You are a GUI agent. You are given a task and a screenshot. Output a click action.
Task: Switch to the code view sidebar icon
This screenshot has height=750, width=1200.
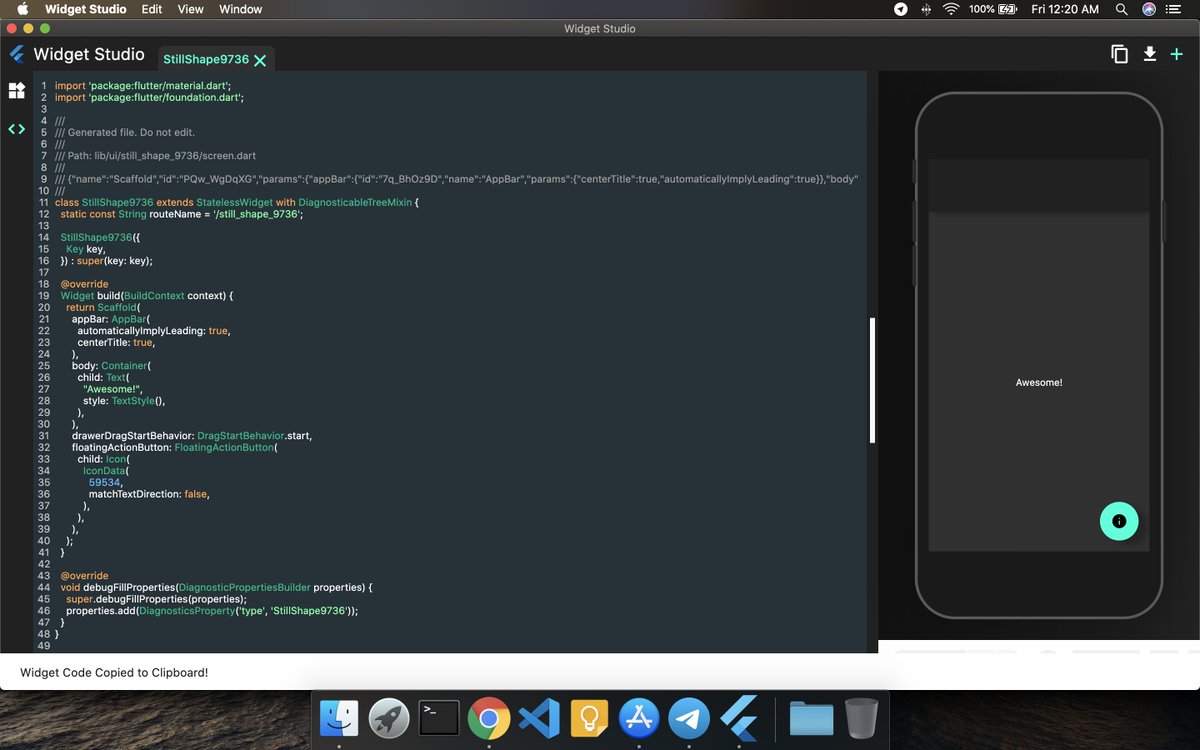point(16,129)
